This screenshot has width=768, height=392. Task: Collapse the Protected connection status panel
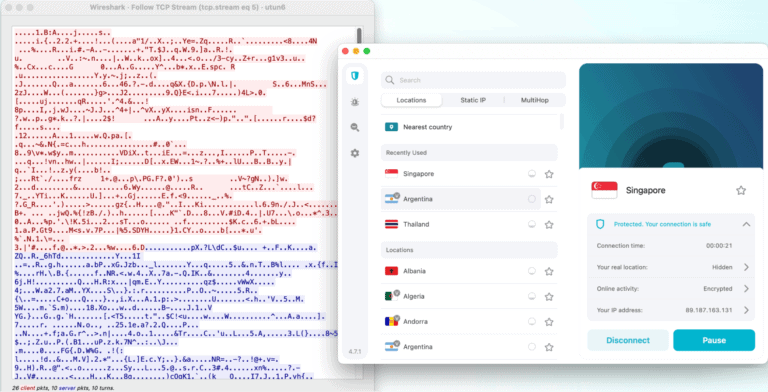coord(746,224)
